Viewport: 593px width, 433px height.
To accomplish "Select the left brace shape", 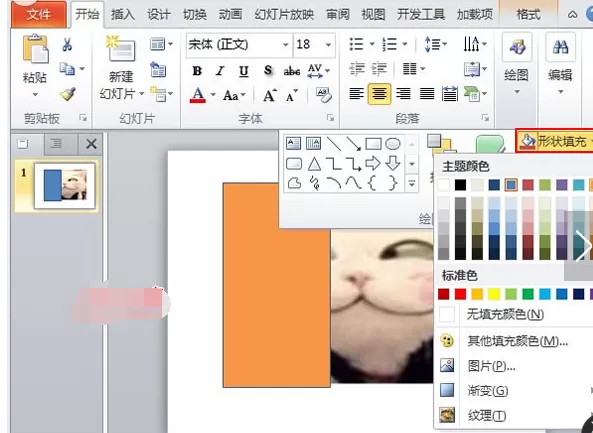I will [x=373, y=183].
